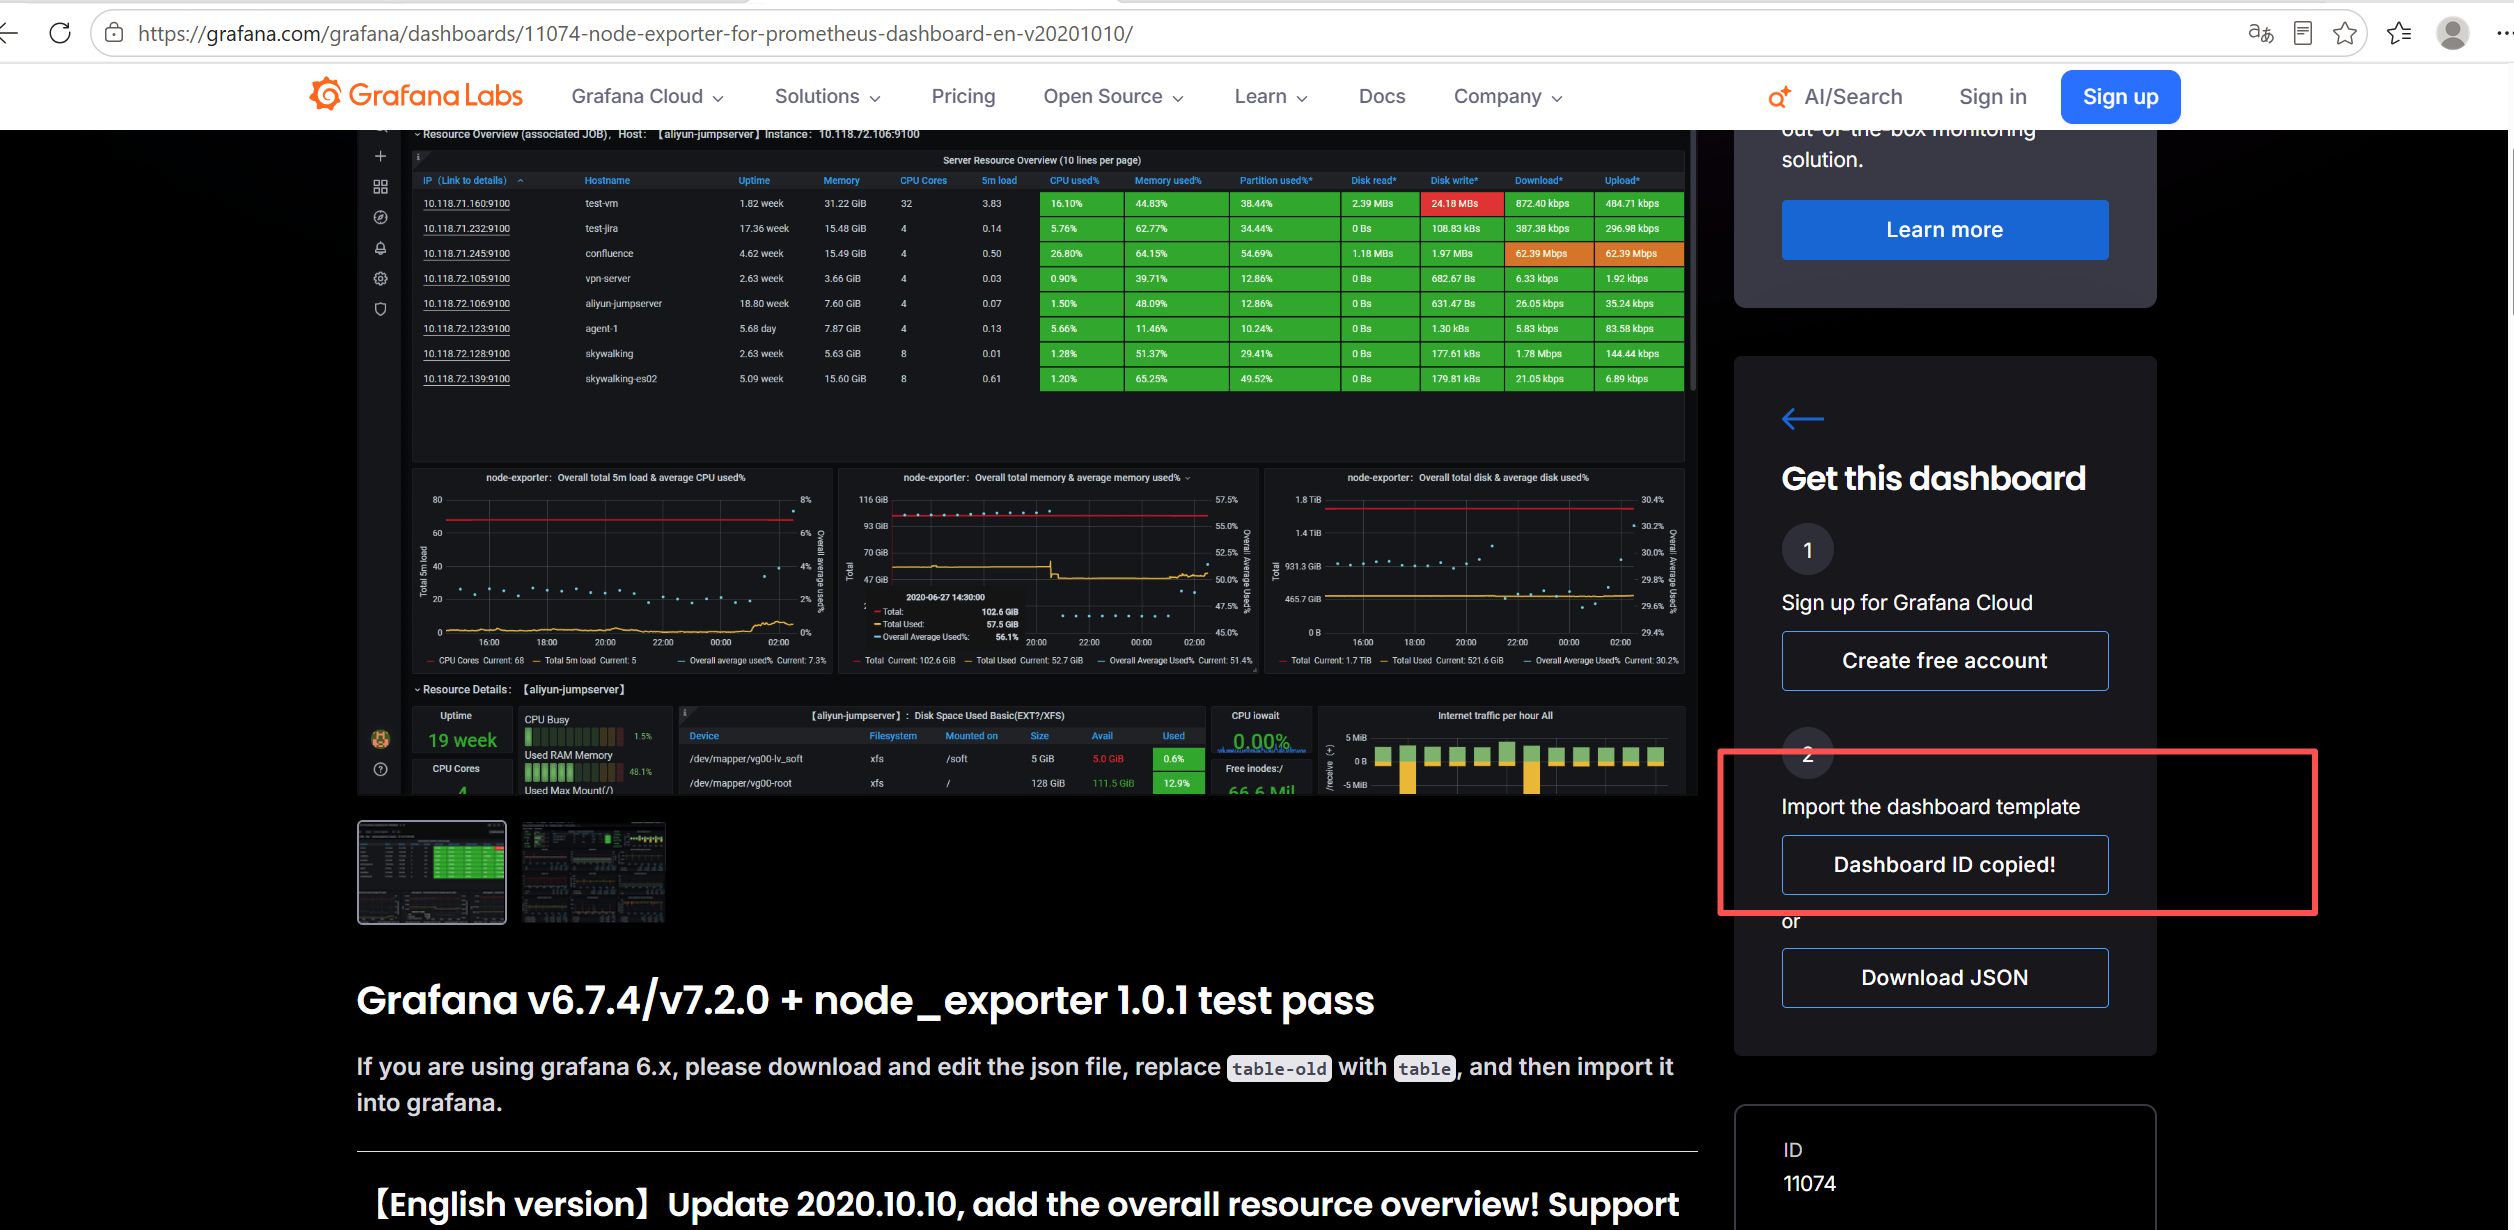
Task: Click the 'Grafana v6.7.4/v7.2.0 + node_exporter' heading
Action: click(865, 1001)
